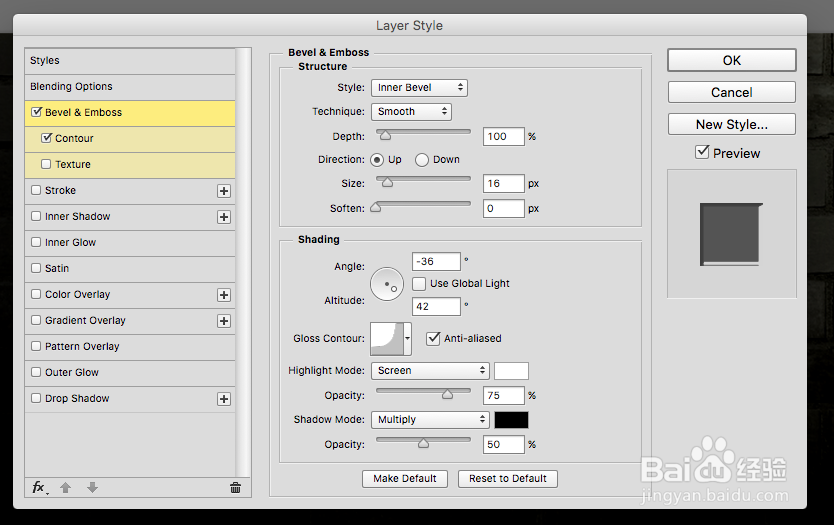The width and height of the screenshot is (834, 525).
Task: Add another Inner Shadow with plus icon
Action: click(x=224, y=217)
